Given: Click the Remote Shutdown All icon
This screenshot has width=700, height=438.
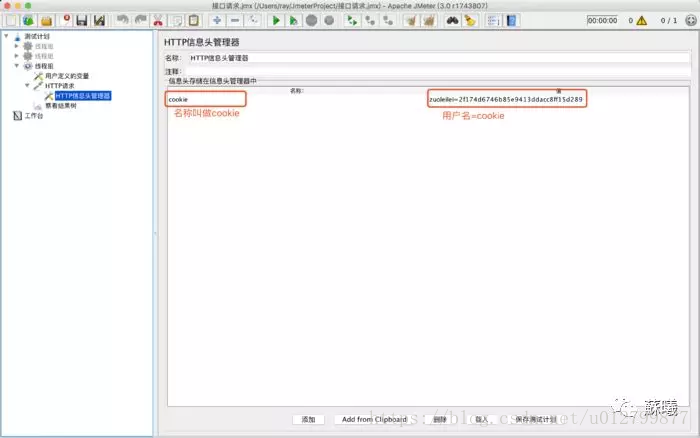Looking at the screenshot, I should click(388, 21).
